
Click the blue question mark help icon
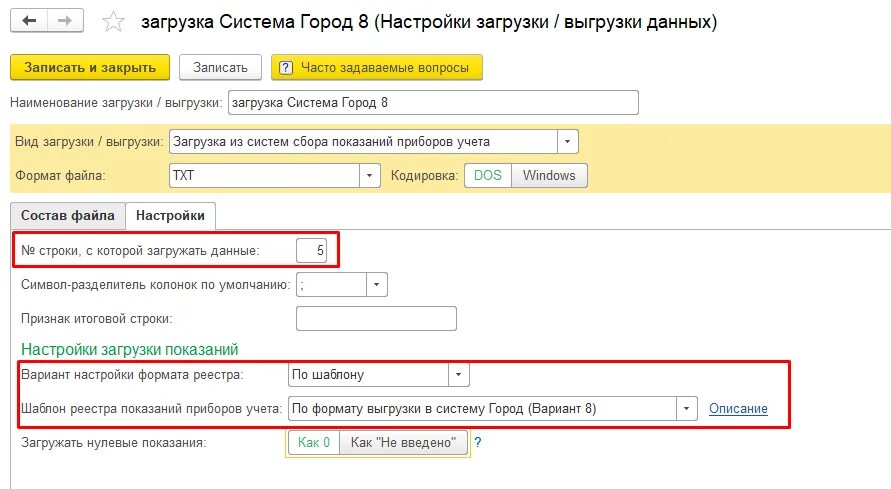tap(478, 442)
